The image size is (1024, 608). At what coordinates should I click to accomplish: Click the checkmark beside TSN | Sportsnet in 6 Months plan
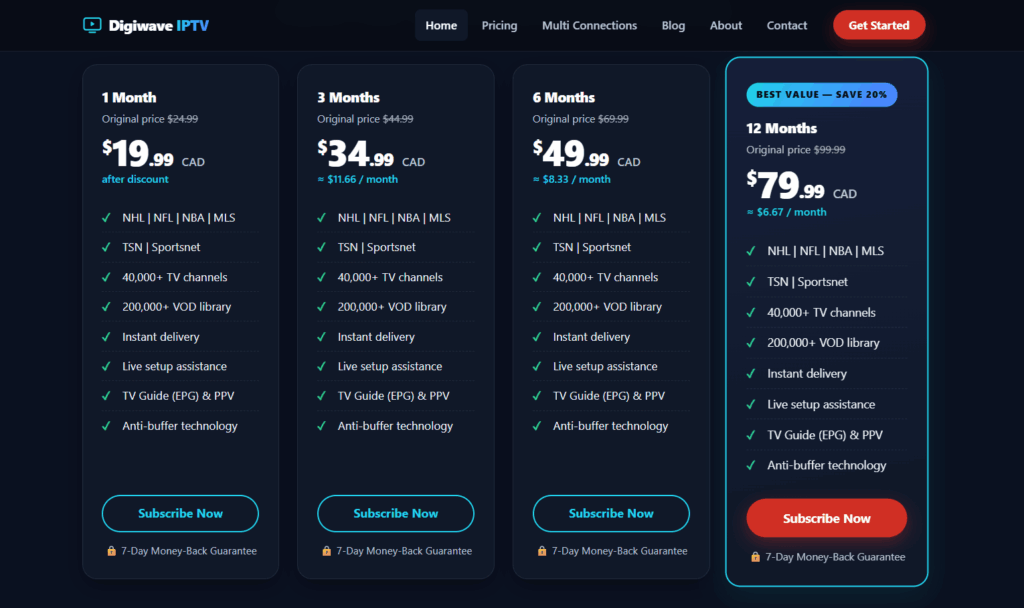coord(537,248)
